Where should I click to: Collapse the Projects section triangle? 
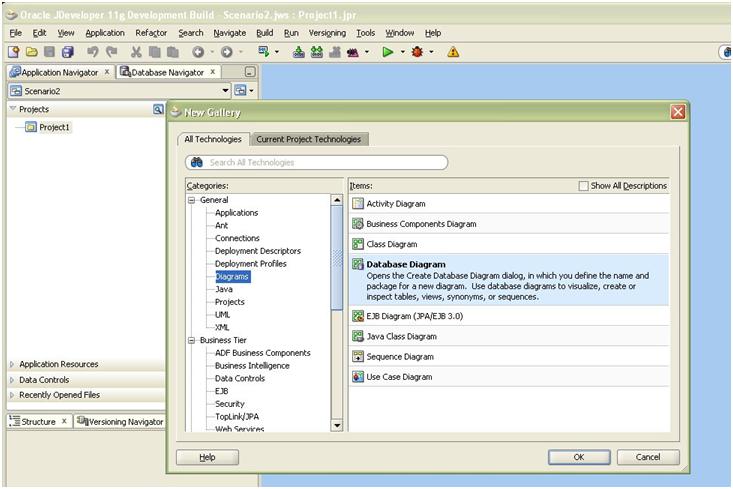coord(13,108)
